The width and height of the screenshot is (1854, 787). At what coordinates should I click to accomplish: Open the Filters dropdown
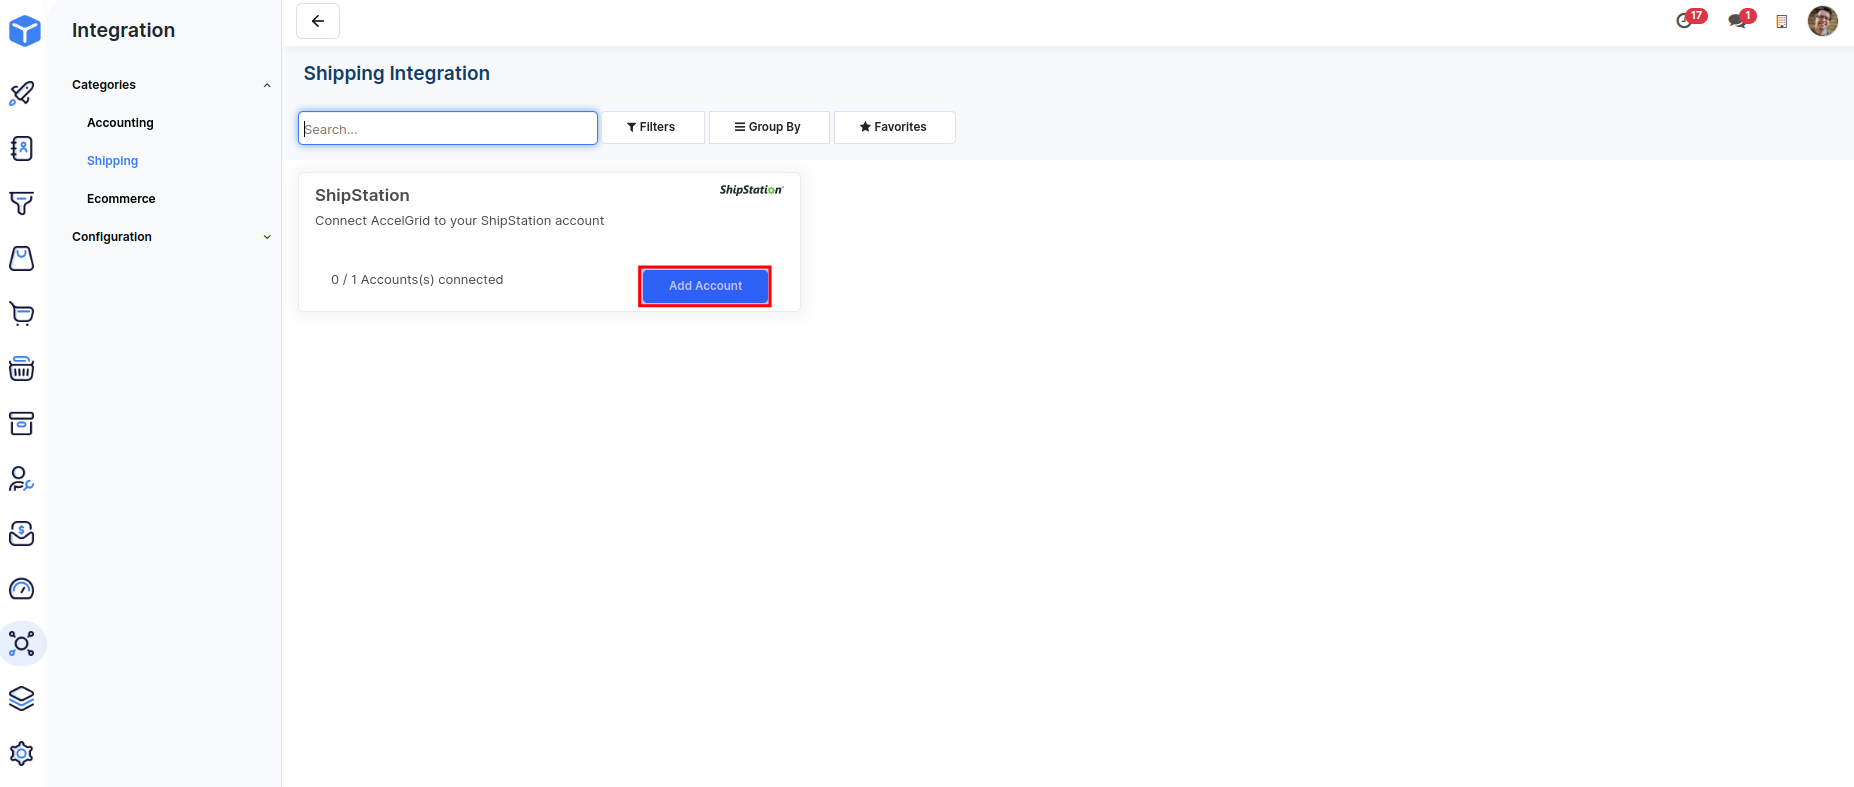(652, 127)
